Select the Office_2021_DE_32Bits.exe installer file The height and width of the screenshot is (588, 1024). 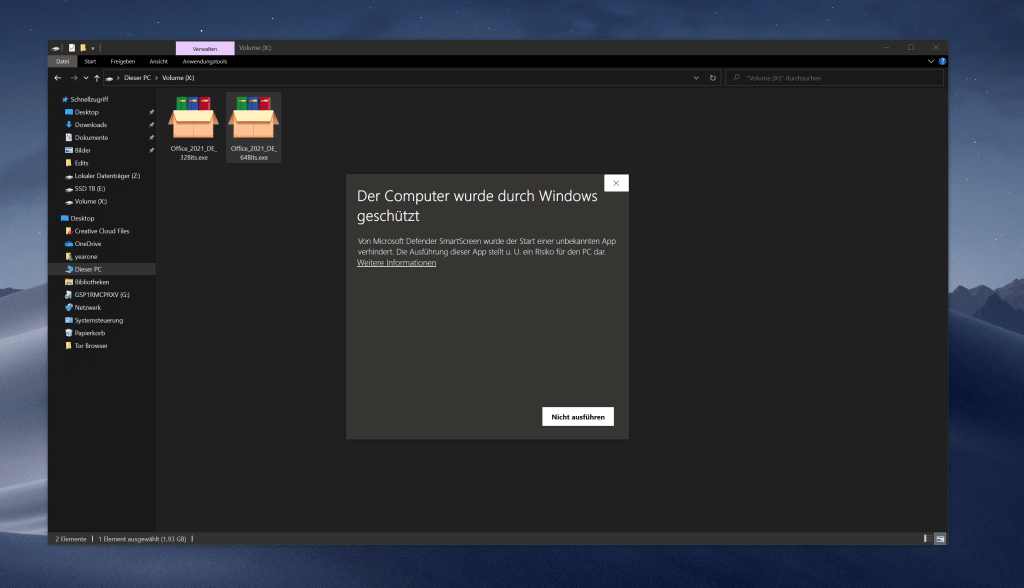coord(193,127)
